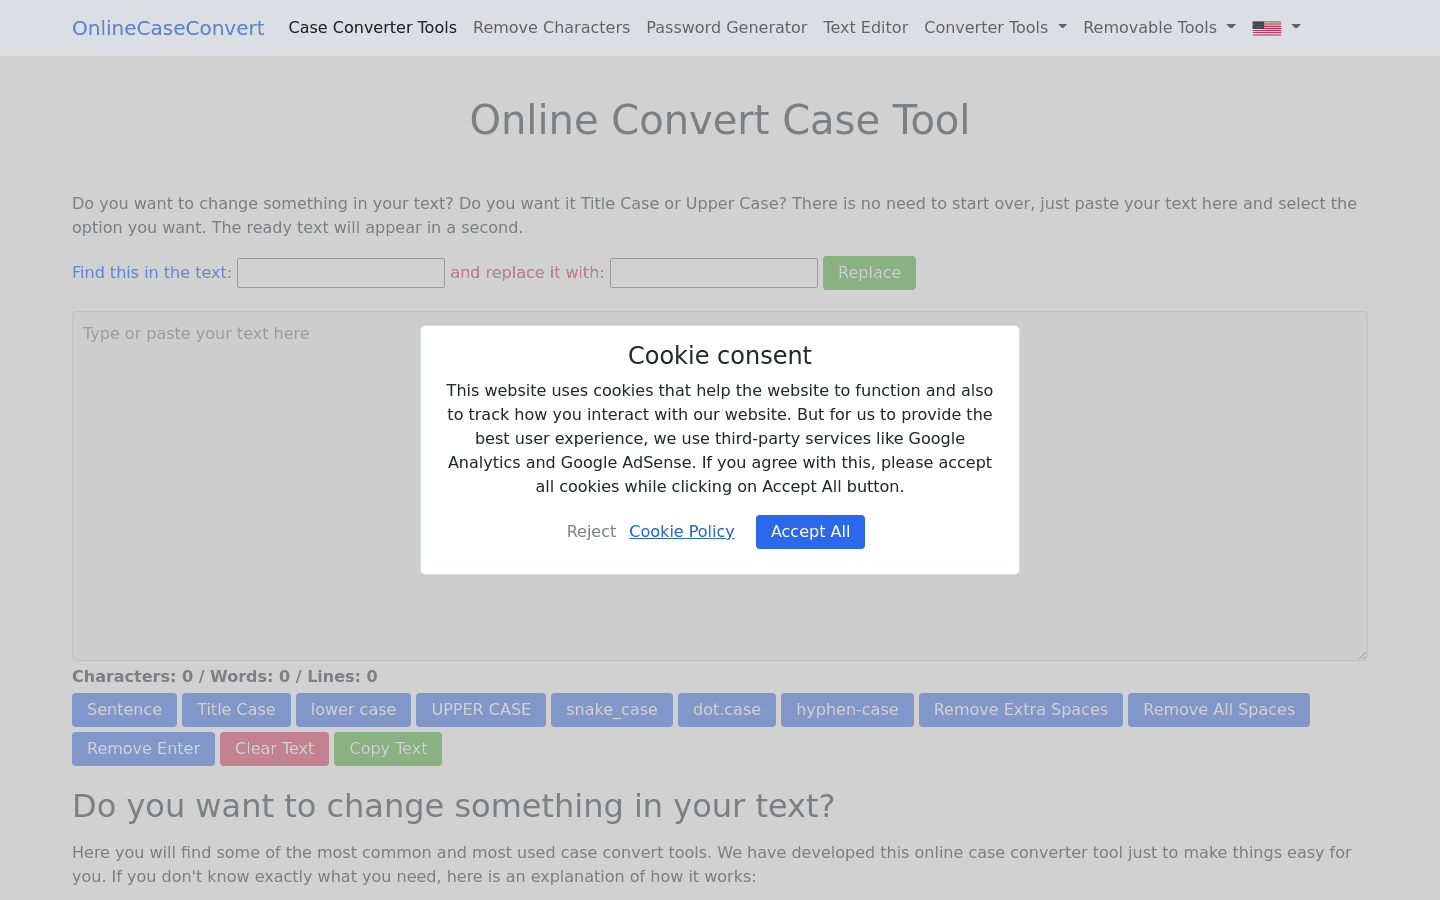Click Remove Extra Spaces

(x=1020, y=709)
